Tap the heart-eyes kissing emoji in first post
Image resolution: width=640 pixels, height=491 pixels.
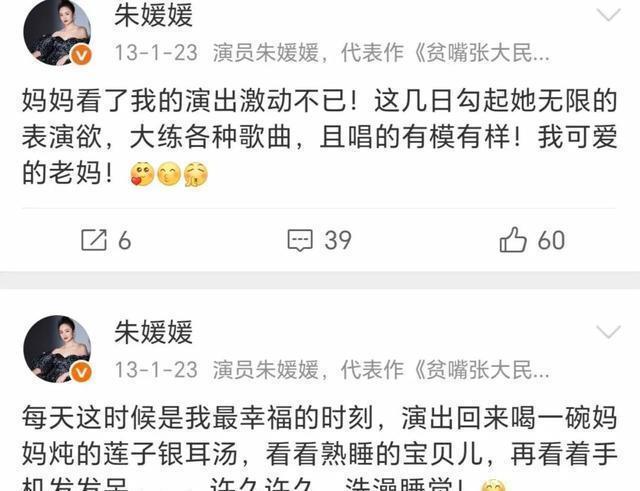(x=142, y=174)
